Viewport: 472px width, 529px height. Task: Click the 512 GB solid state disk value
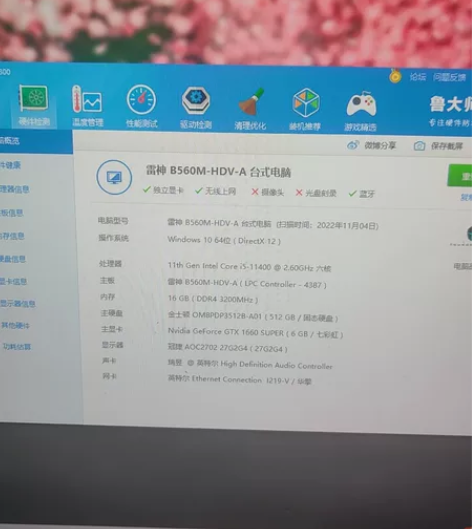(253, 316)
